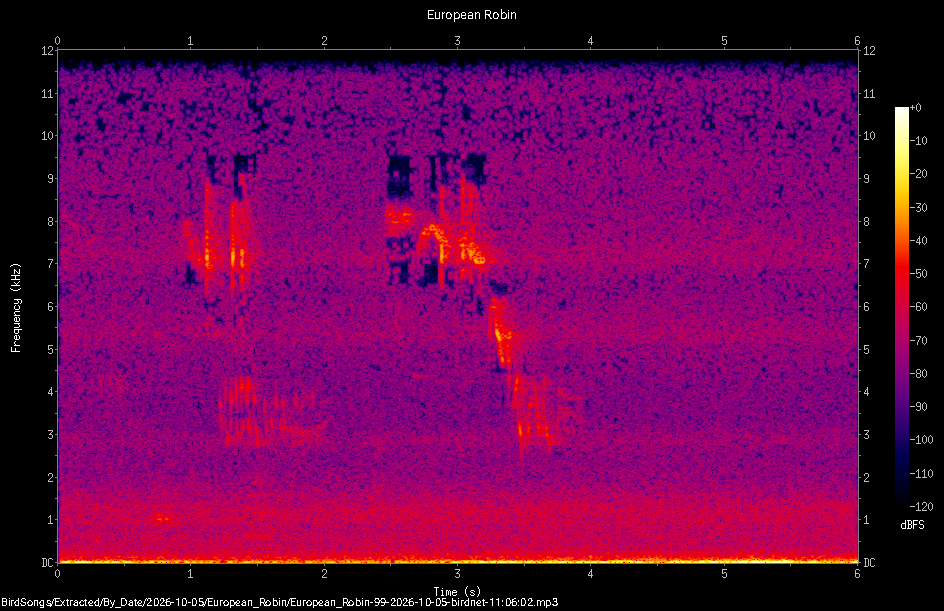
Task: Click the "European Robin" title text
Action: coord(471,14)
